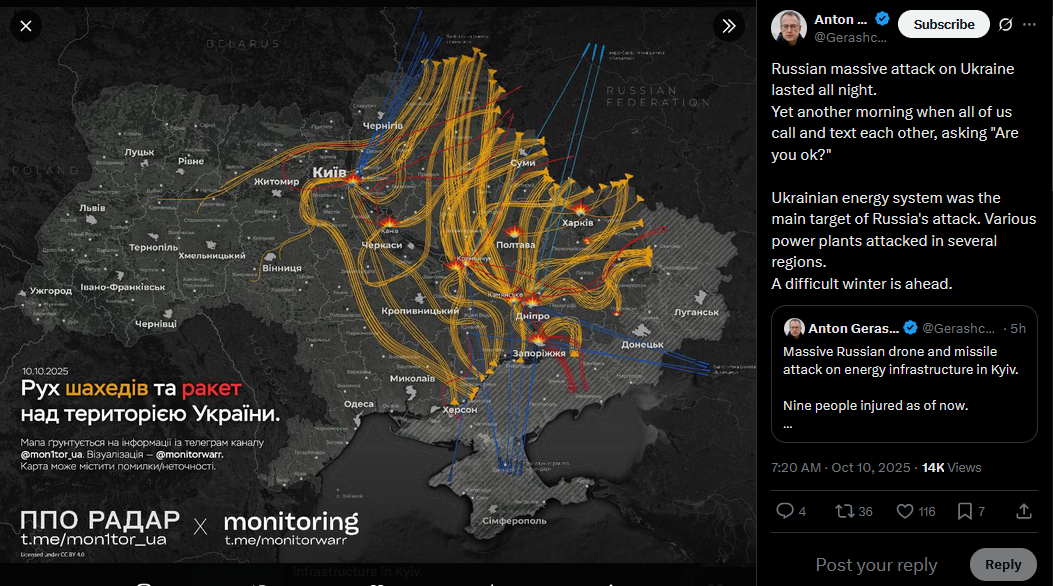Click the 10.10.2025 date on image
This screenshot has height=586, width=1053.
click(x=45, y=371)
